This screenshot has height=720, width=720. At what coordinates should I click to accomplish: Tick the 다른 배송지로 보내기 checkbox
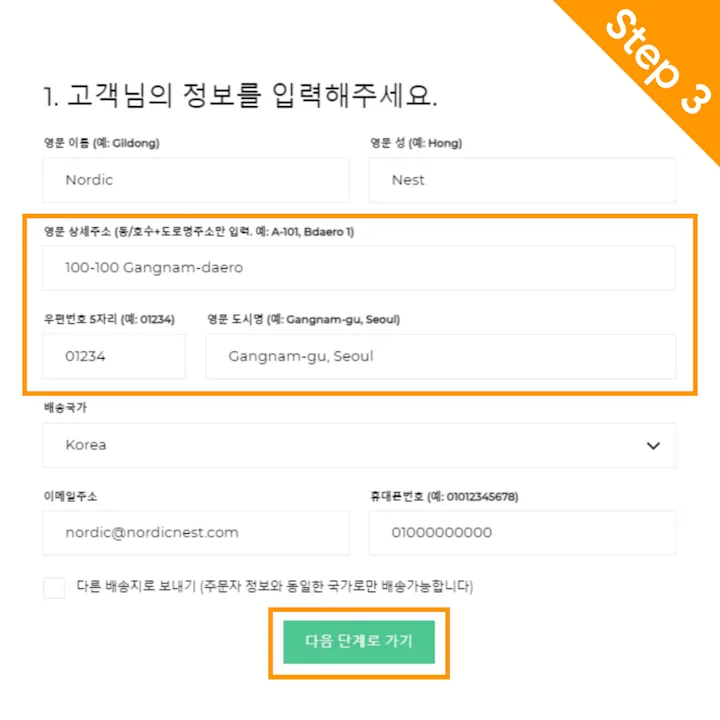coord(54,587)
